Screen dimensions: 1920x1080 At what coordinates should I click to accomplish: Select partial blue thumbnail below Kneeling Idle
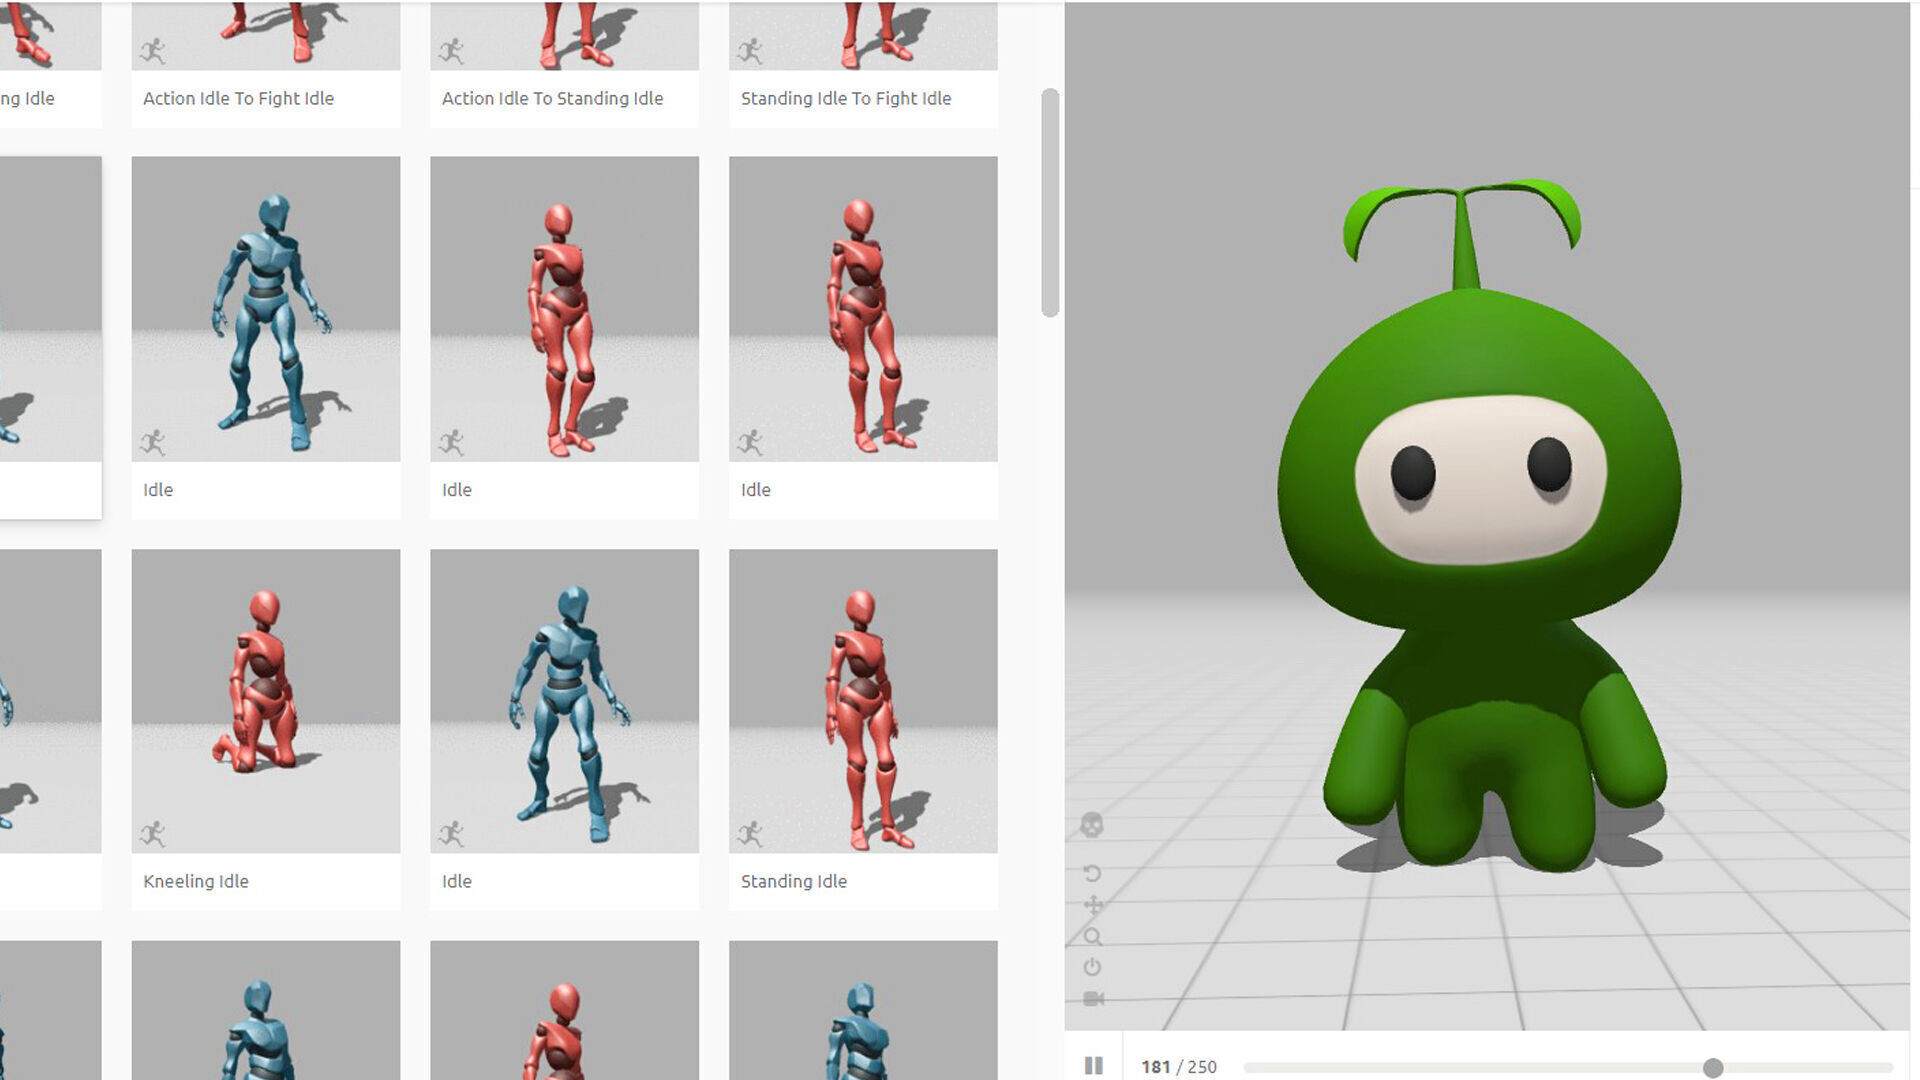[266, 1010]
